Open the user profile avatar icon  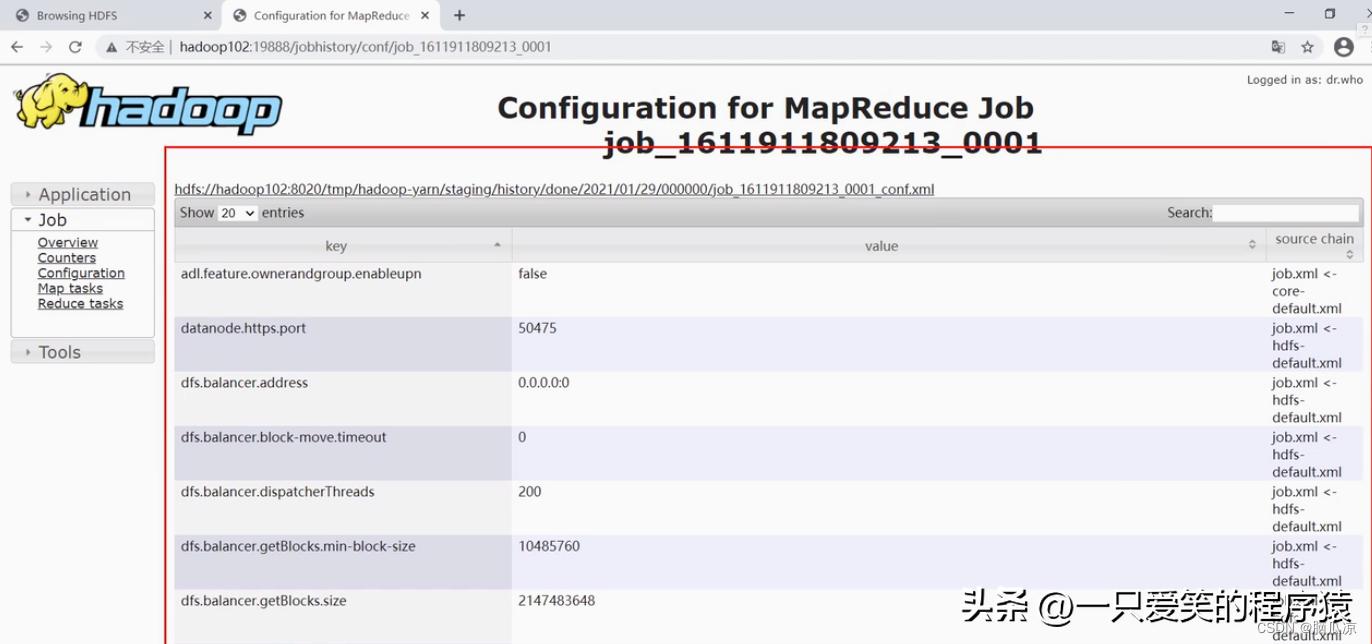[1343, 47]
